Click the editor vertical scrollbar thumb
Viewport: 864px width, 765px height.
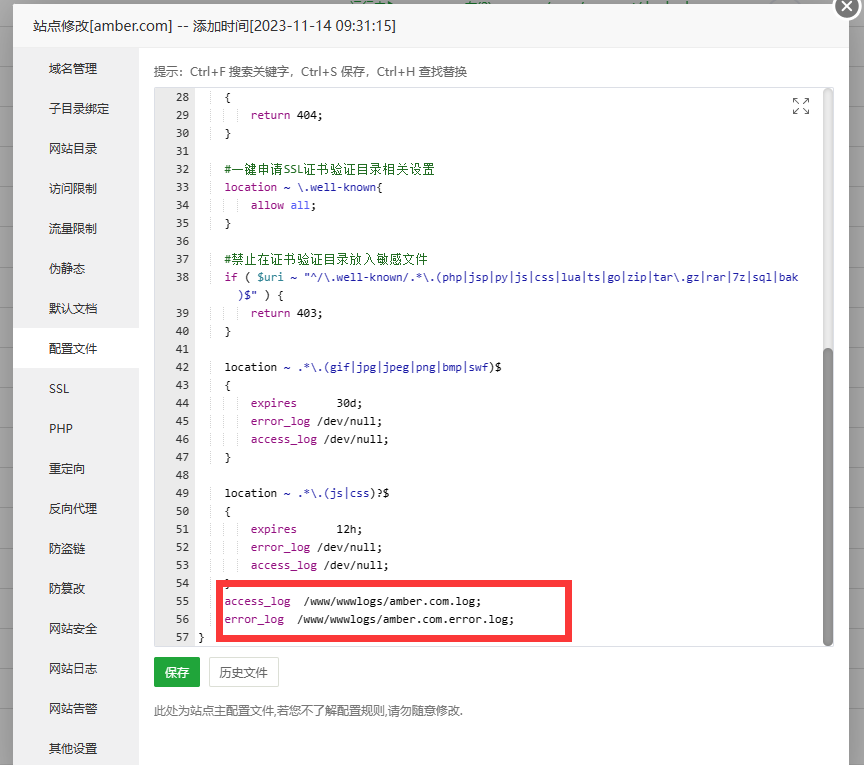[828, 496]
